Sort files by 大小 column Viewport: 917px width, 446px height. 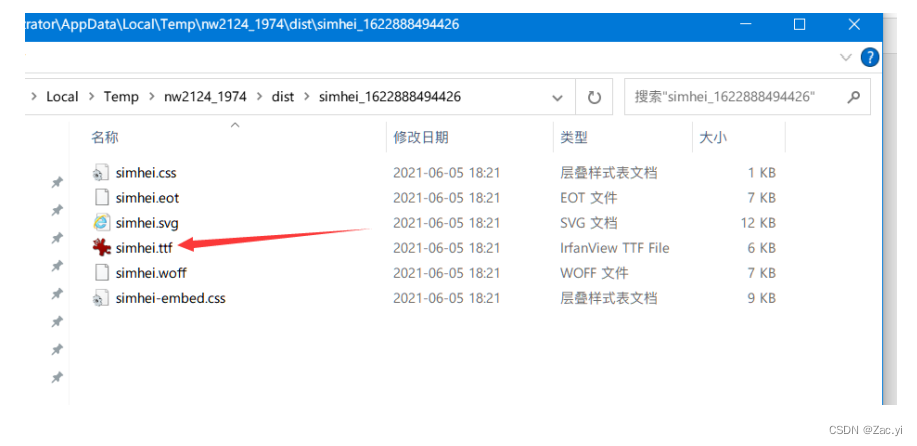point(713,138)
